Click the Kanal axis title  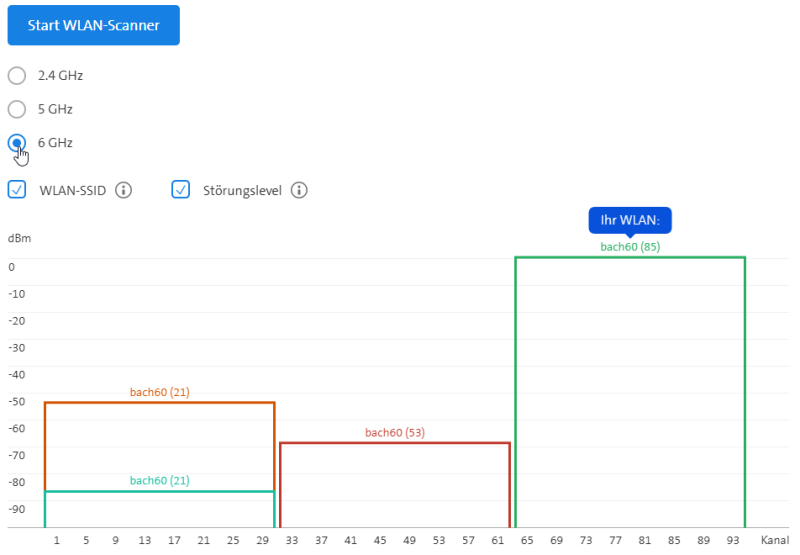[x=775, y=540]
